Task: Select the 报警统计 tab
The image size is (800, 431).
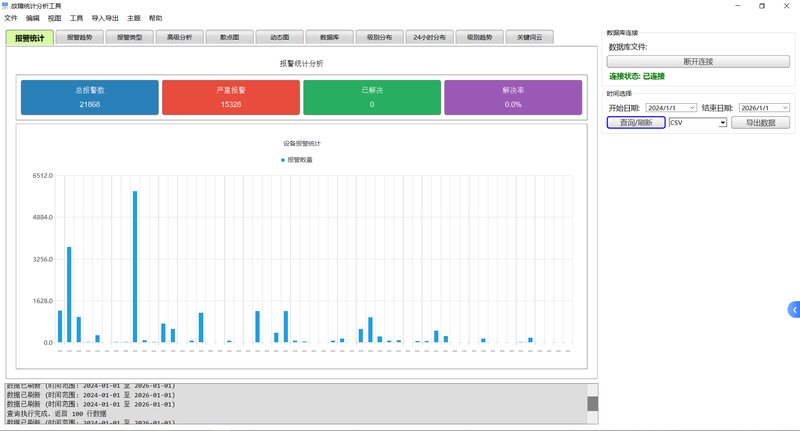Action: [30, 38]
